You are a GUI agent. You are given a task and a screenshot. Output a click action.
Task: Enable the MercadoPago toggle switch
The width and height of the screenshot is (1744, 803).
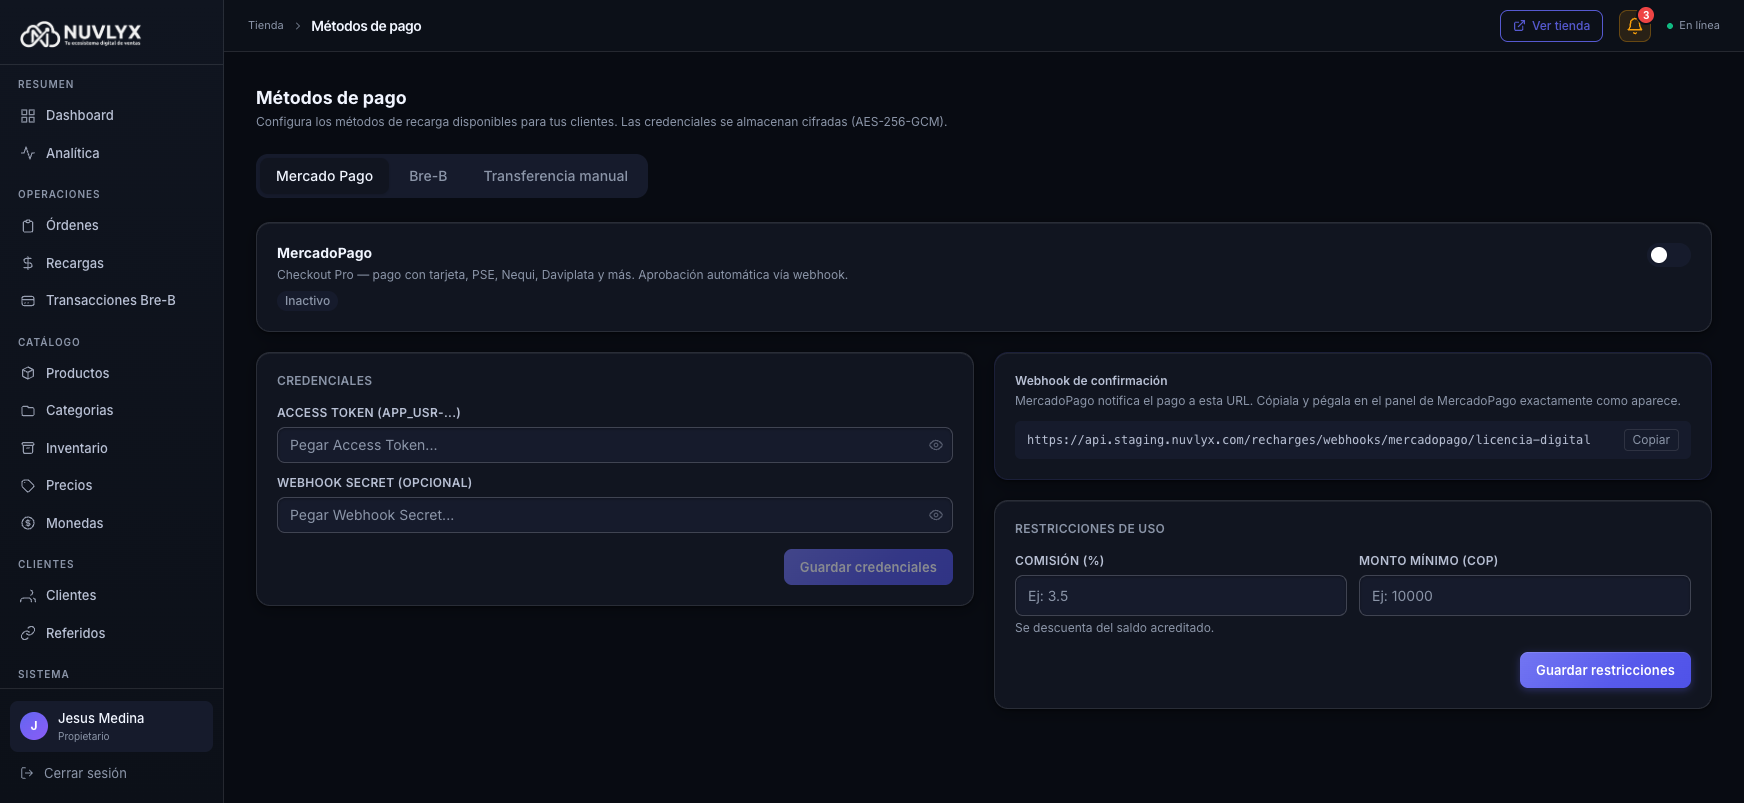coord(1669,255)
